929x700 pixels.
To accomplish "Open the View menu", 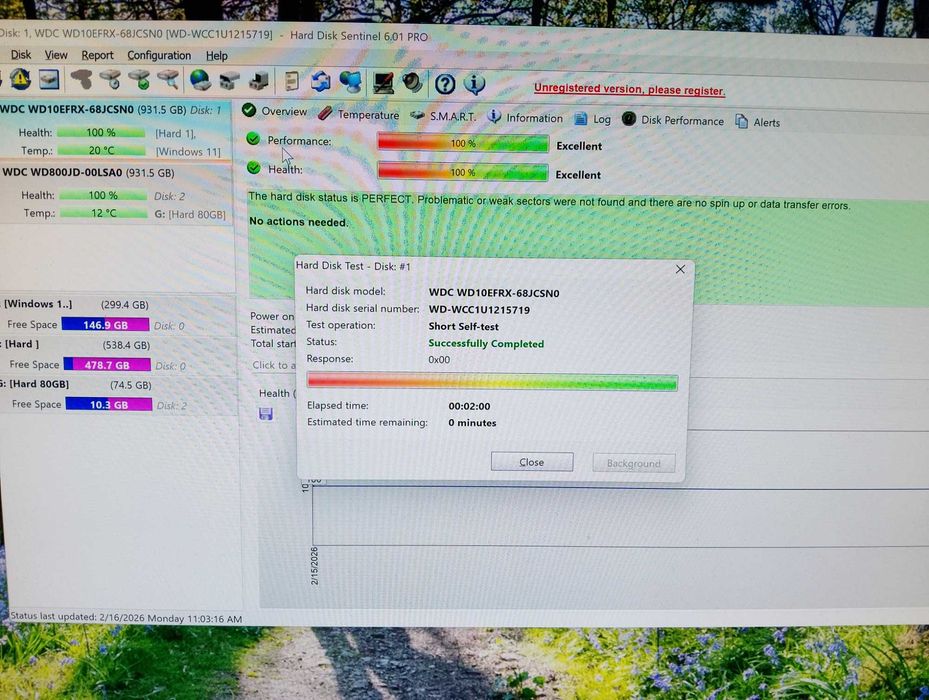I will pyautogui.click(x=56, y=55).
